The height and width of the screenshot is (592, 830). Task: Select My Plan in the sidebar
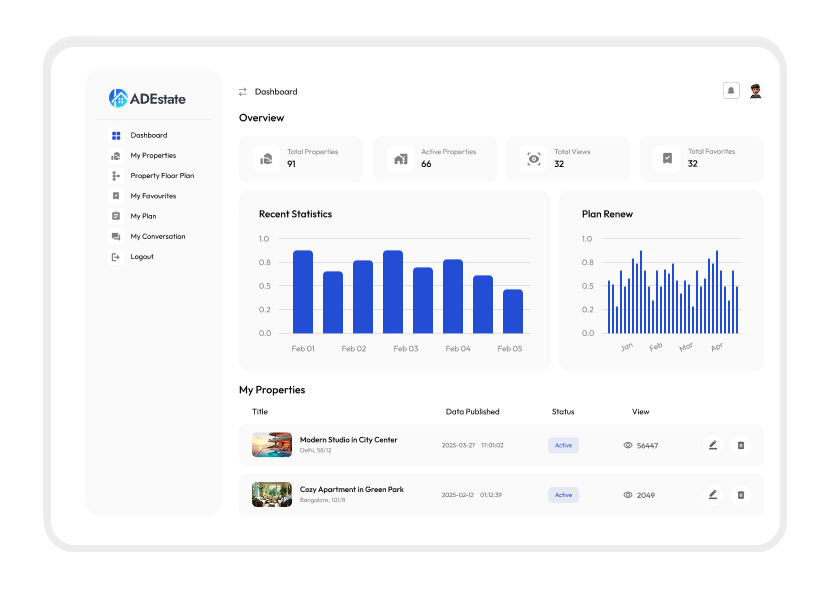point(142,216)
